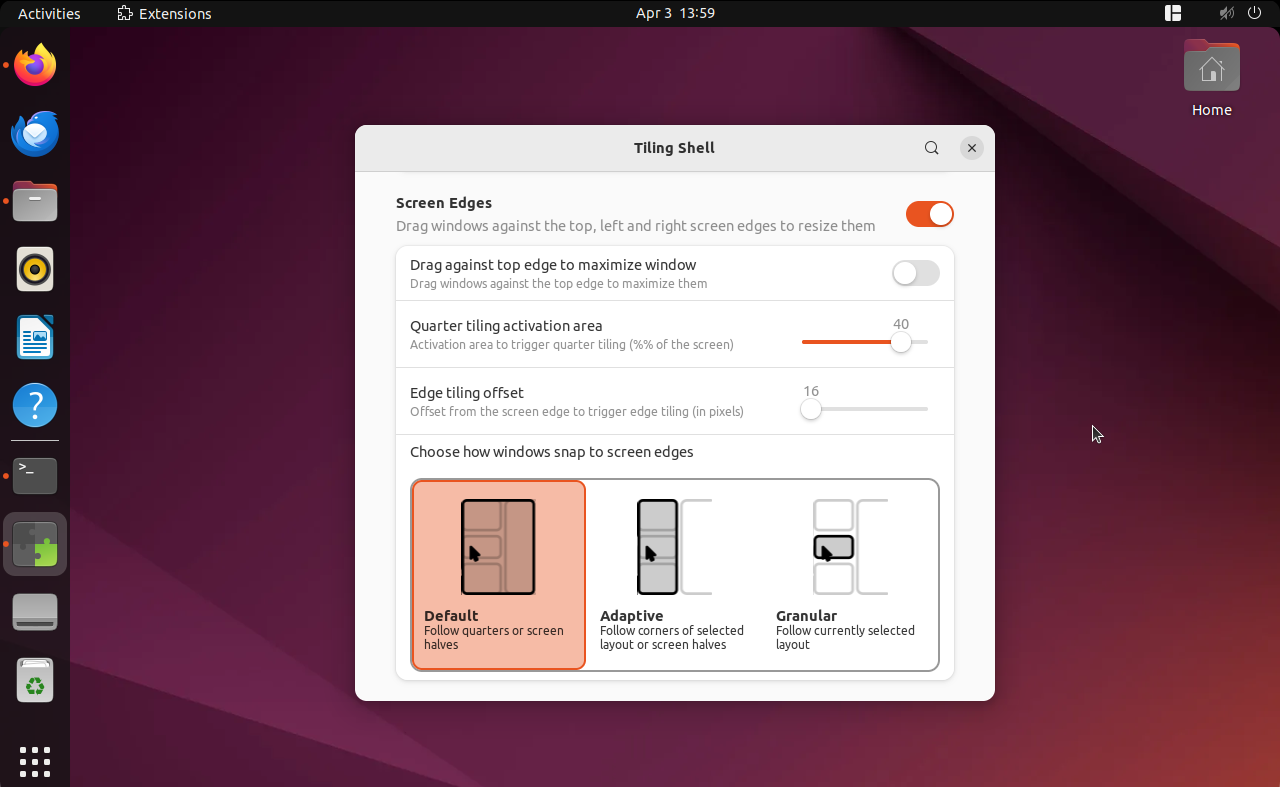This screenshot has width=1280, height=787.
Task: Launch LibreOffice Writer from dock
Action: pyautogui.click(x=35, y=337)
